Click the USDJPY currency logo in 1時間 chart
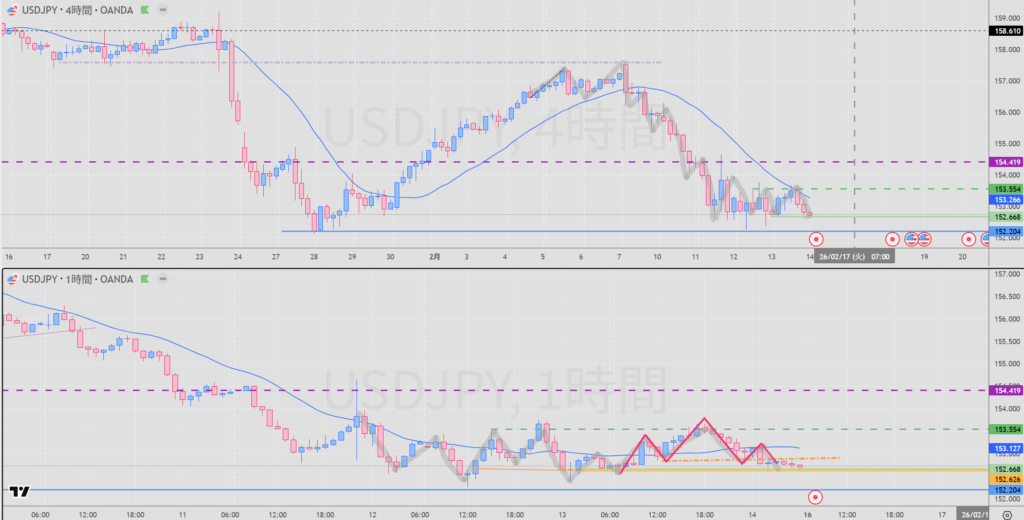Screen dimensions: 1024x520 click(x=12, y=280)
